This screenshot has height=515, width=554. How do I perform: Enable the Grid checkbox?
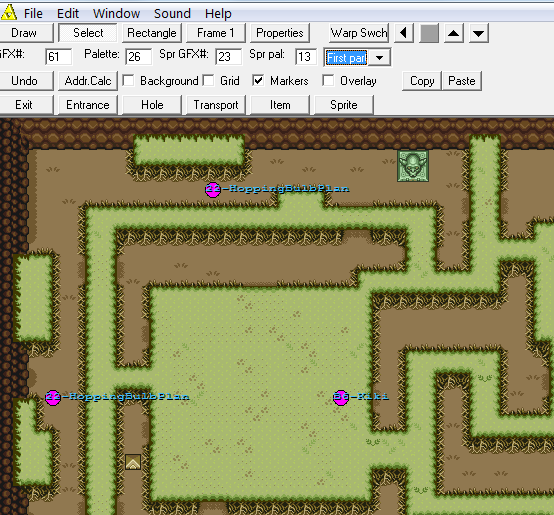point(208,81)
